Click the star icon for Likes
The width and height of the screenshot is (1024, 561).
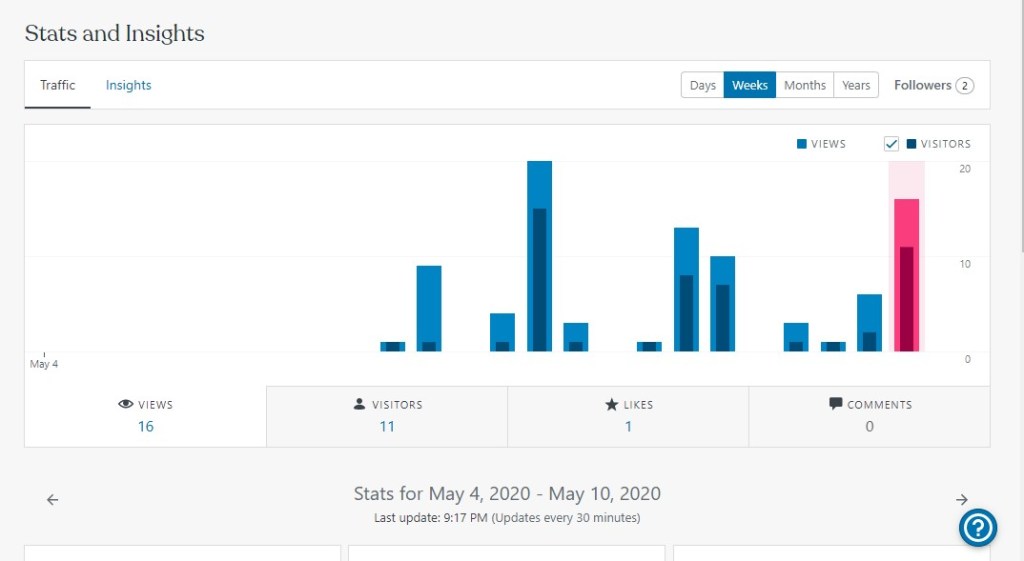click(x=611, y=405)
